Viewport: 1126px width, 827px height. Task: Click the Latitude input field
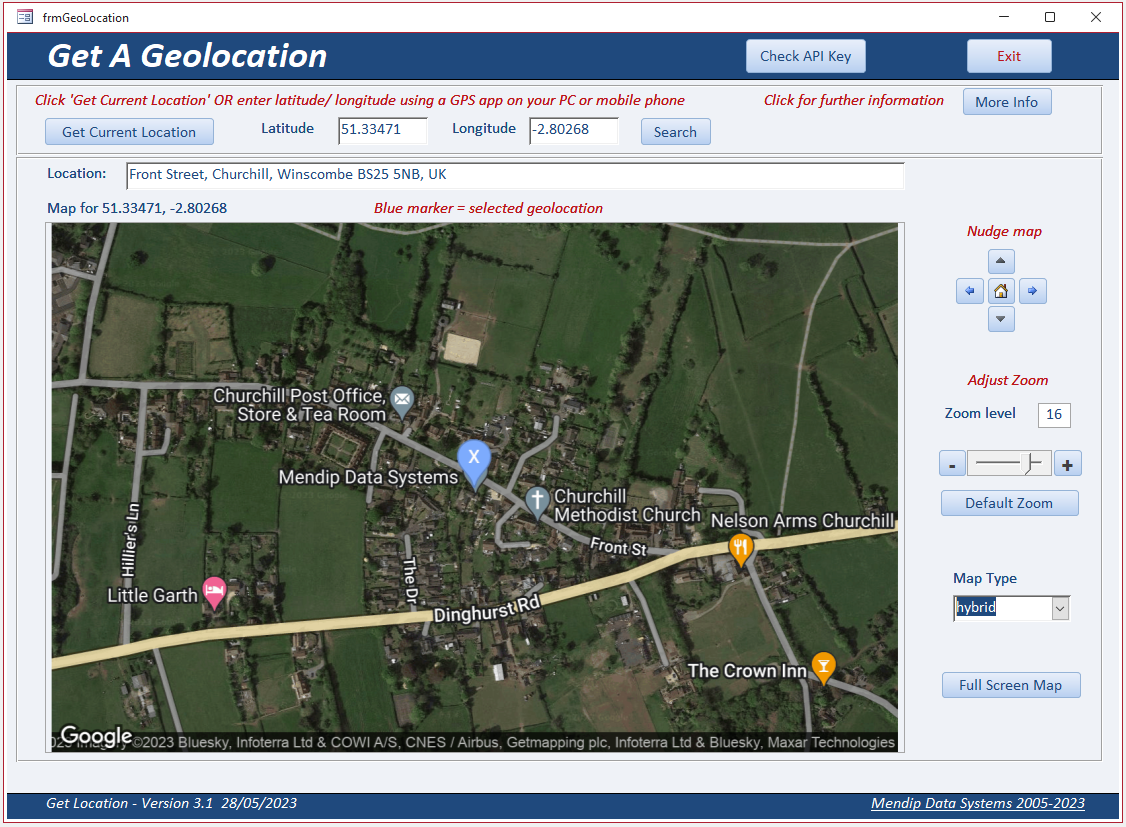[383, 131]
